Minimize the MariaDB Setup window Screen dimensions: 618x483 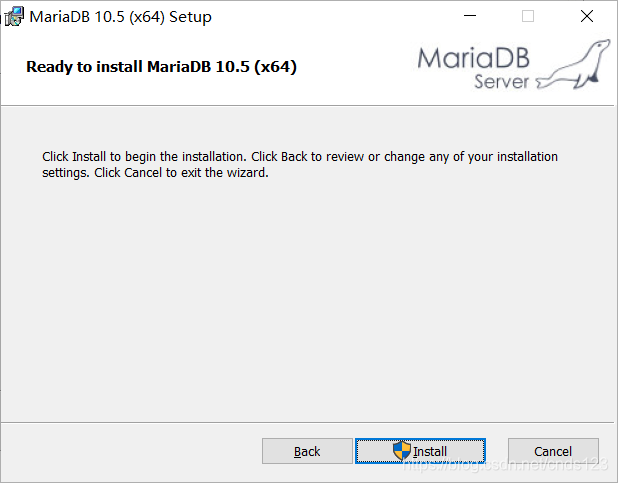(470, 16)
